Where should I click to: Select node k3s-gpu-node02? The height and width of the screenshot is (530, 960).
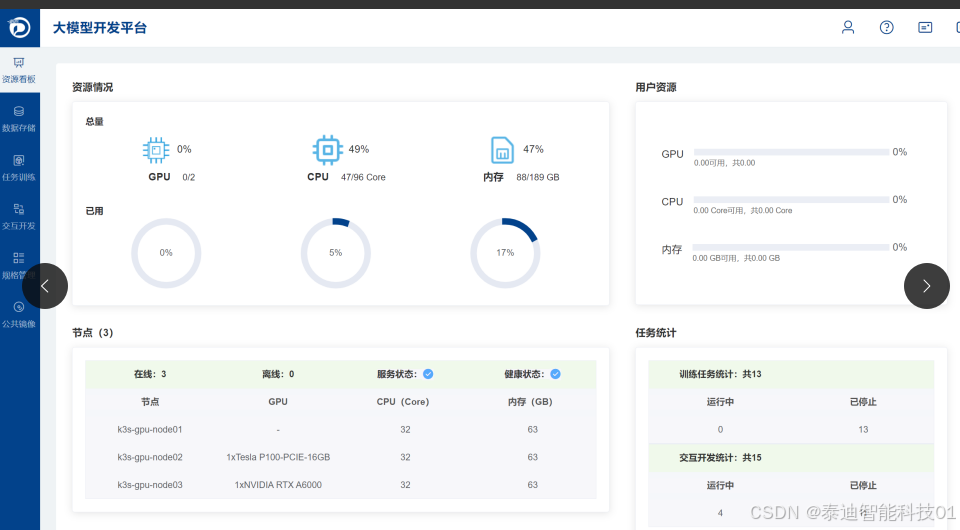coord(150,457)
